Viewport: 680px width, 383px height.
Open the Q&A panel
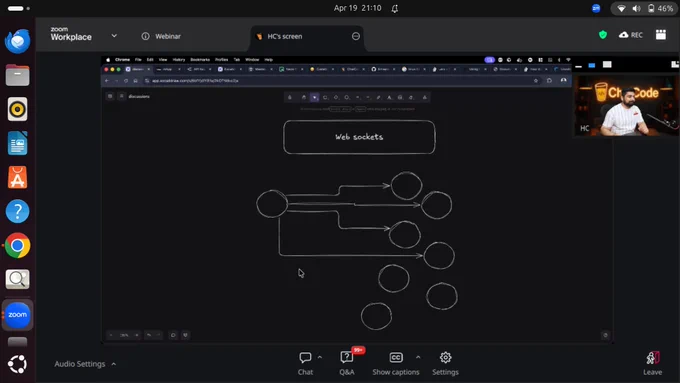[x=347, y=363]
